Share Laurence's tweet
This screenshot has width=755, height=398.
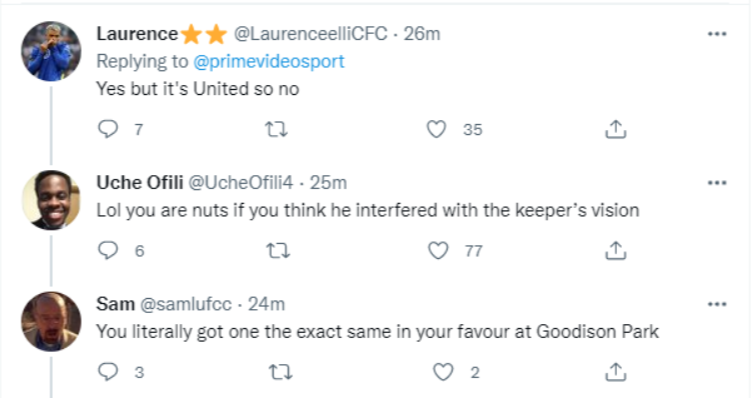[615, 129]
